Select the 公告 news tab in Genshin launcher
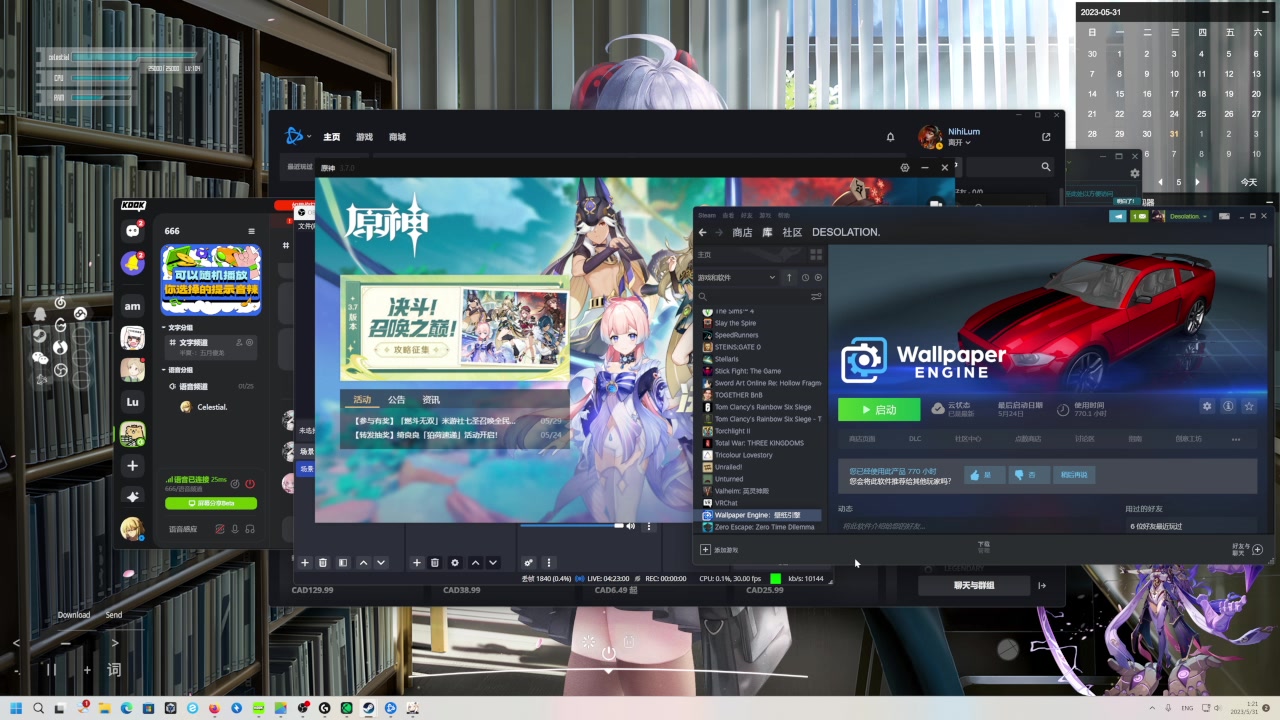The image size is (1280, 720). [x=397, y=400]
